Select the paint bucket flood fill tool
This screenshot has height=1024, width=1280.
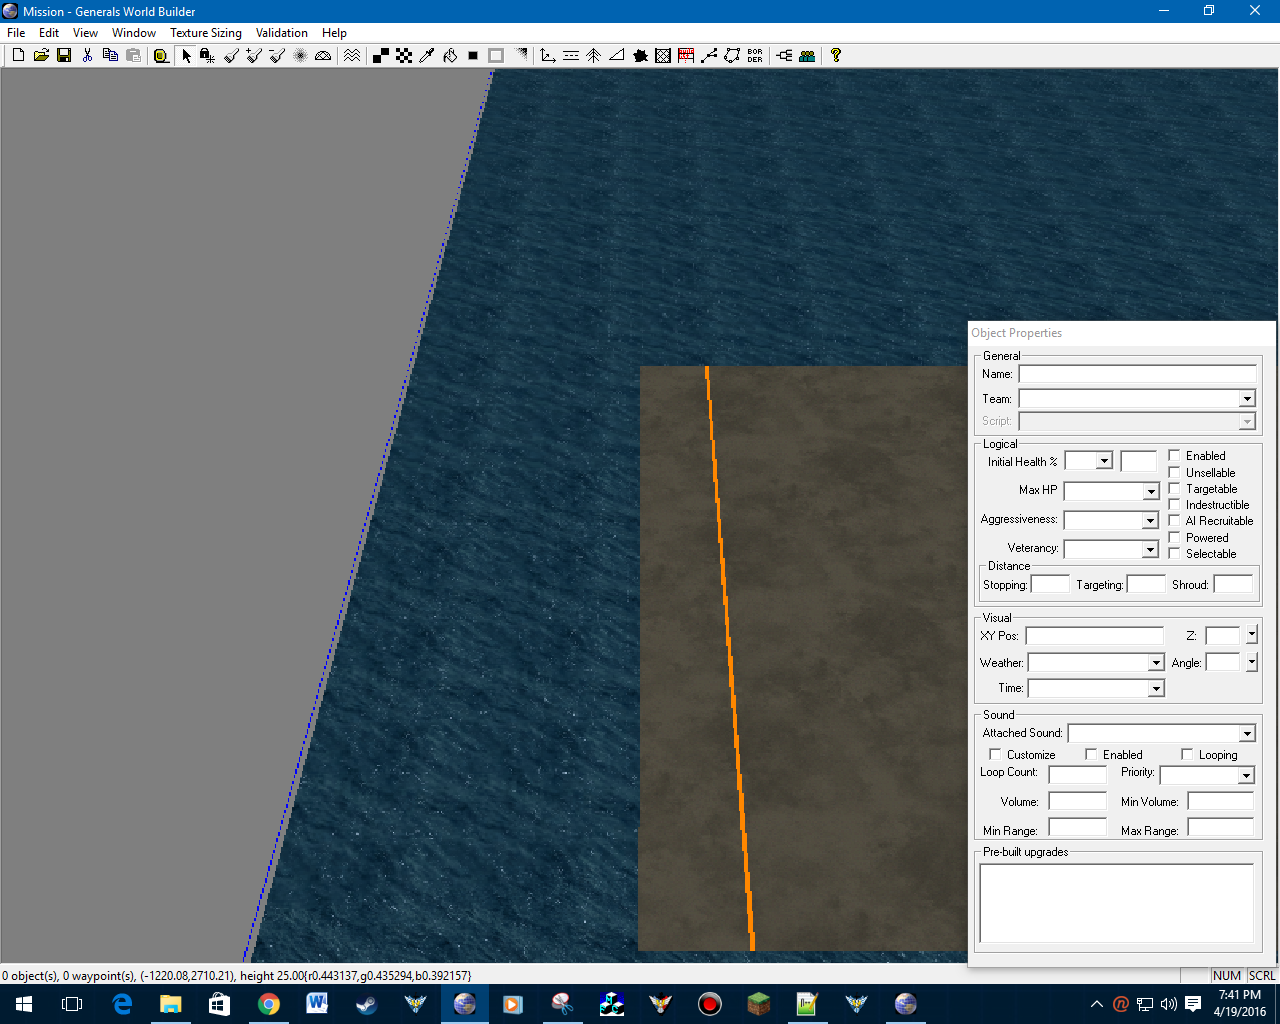pos(450,56)
